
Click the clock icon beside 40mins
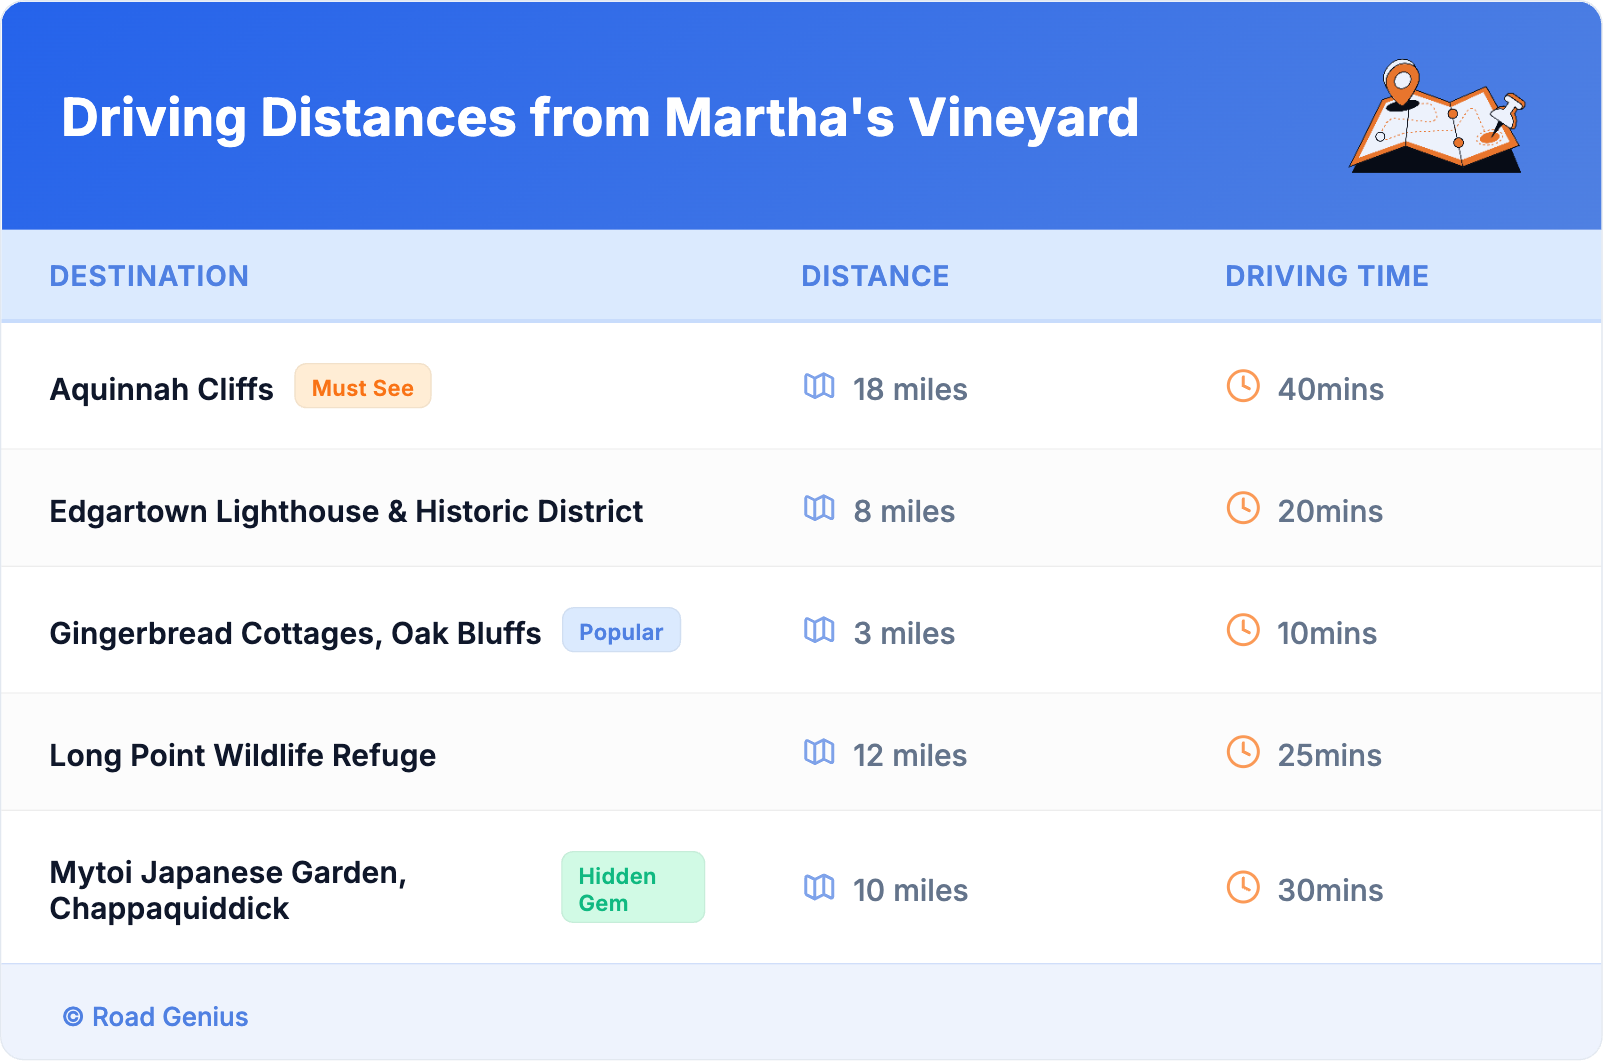[1243, 386]
